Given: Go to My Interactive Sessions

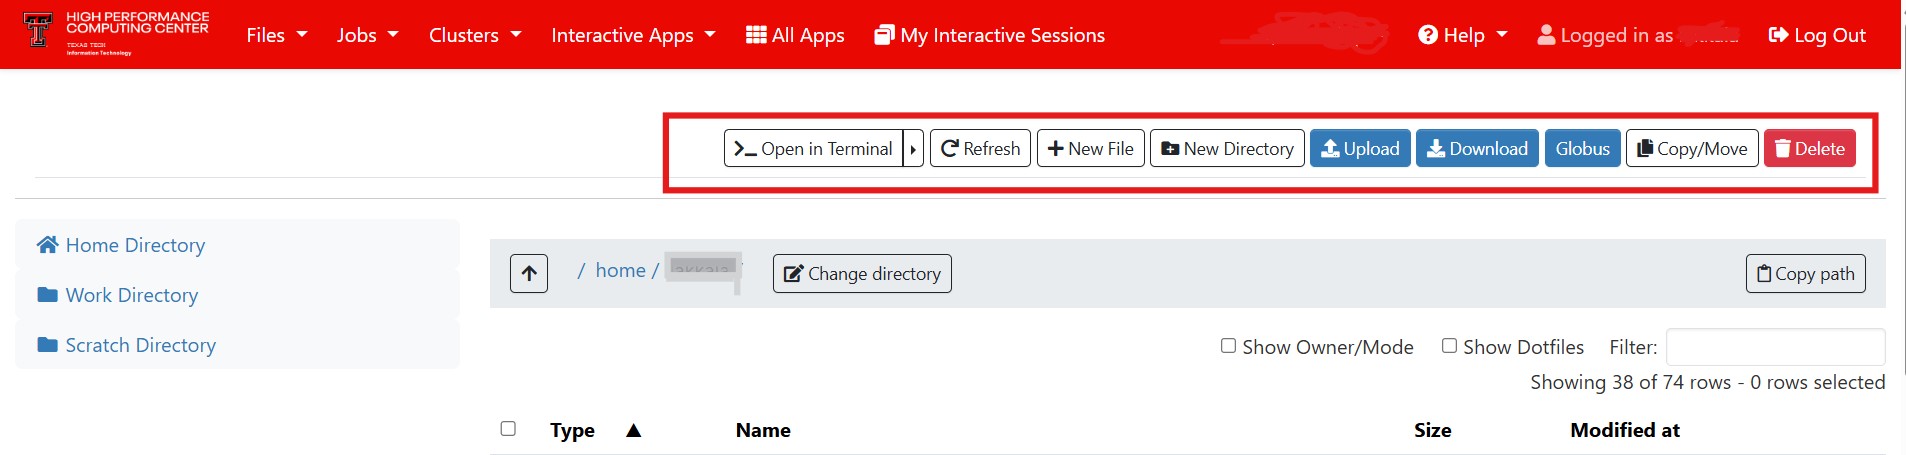Looking at the screenshot, I should 989,35.
